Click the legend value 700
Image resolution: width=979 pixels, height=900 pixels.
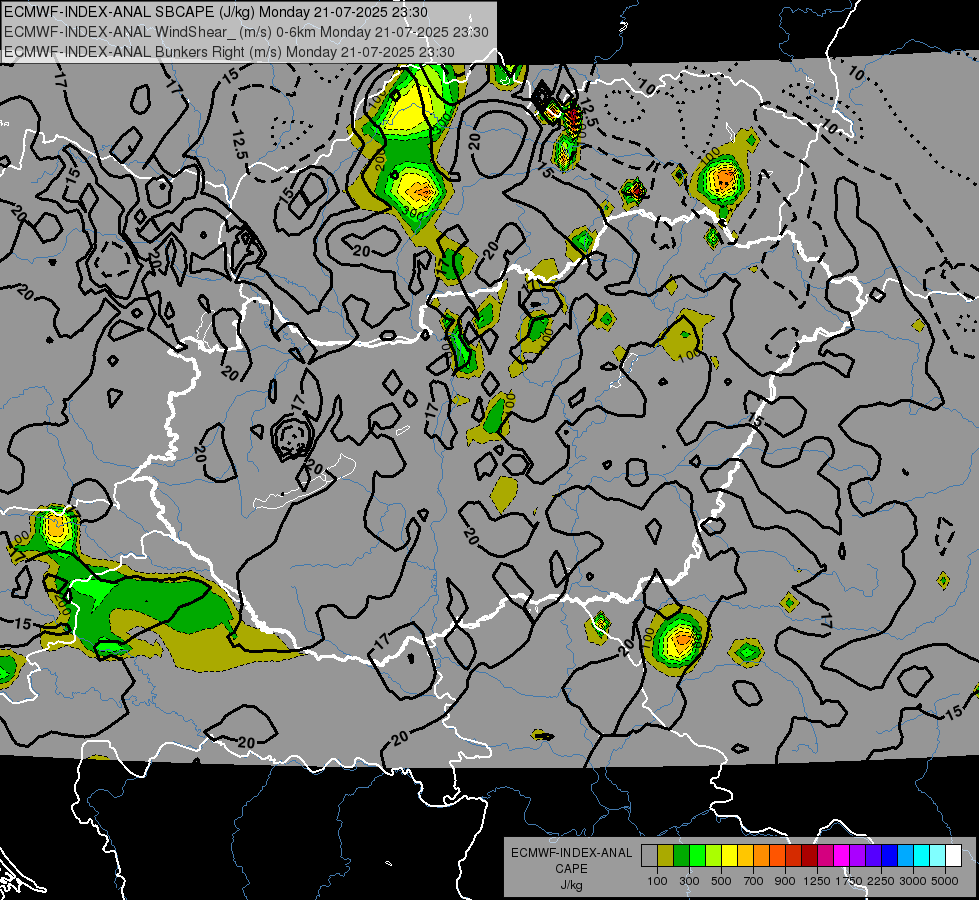[754, 881]
